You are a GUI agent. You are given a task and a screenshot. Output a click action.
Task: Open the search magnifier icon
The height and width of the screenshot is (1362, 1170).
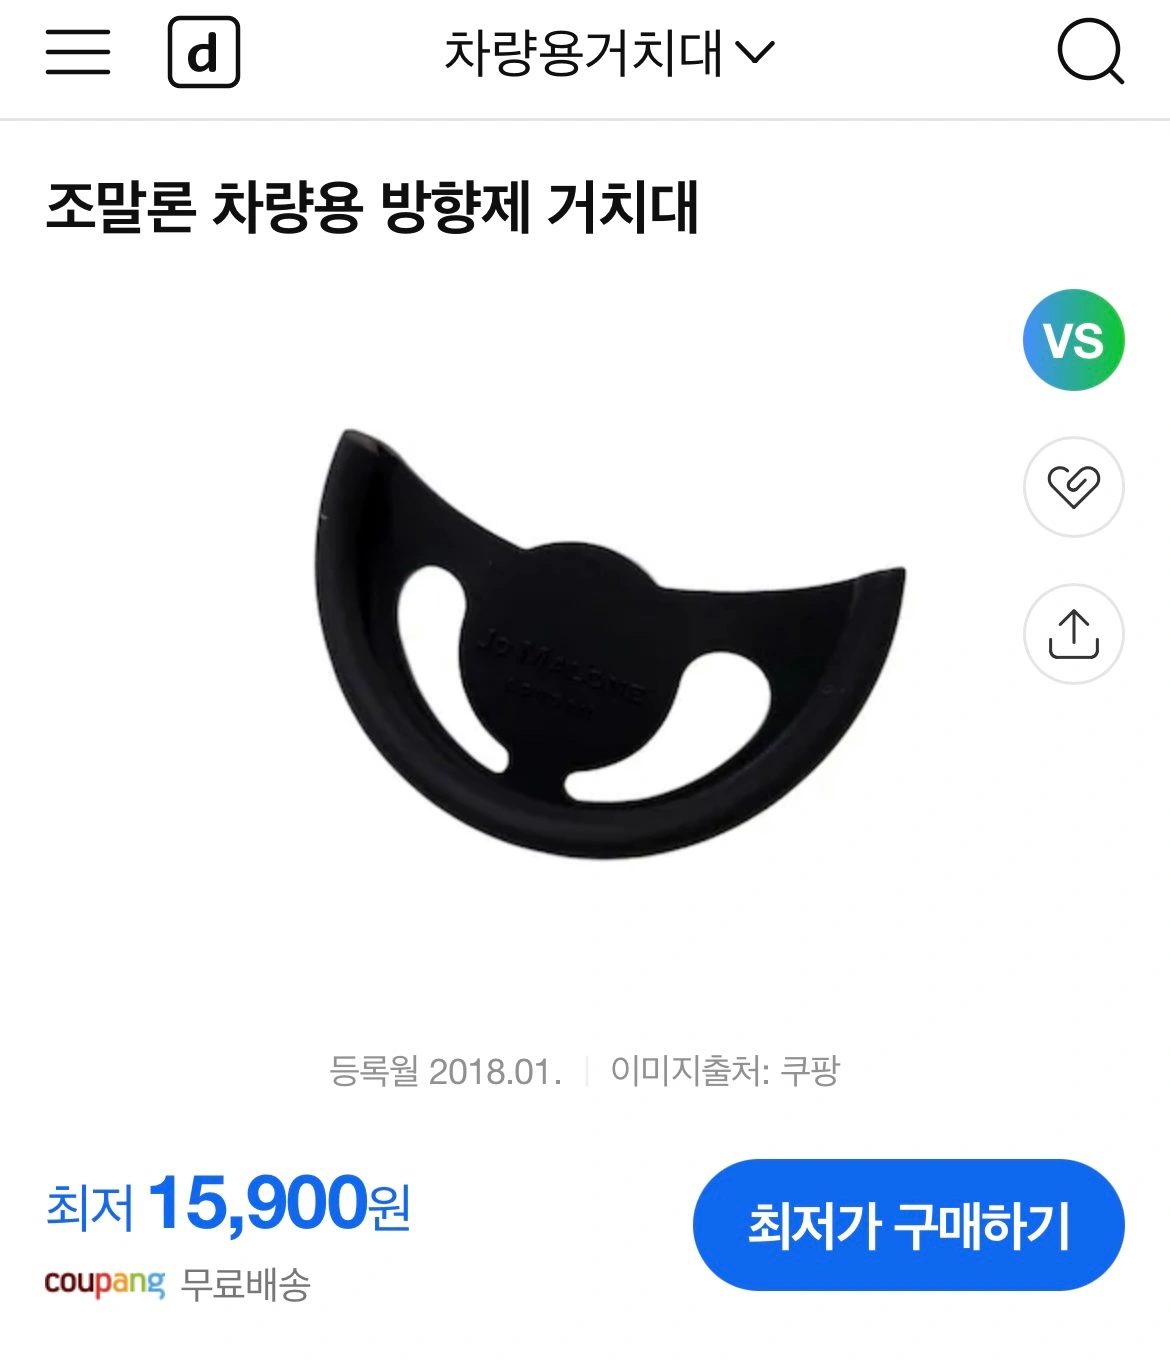click(1090, 52)
